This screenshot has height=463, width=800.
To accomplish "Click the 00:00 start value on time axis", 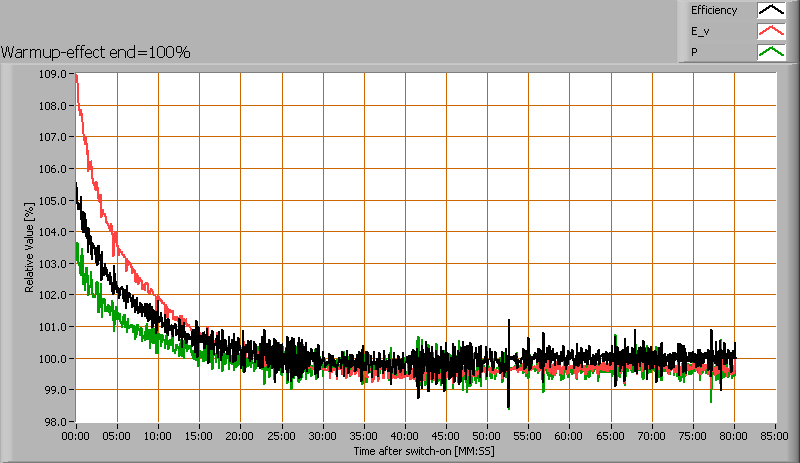I will point(76,436).
